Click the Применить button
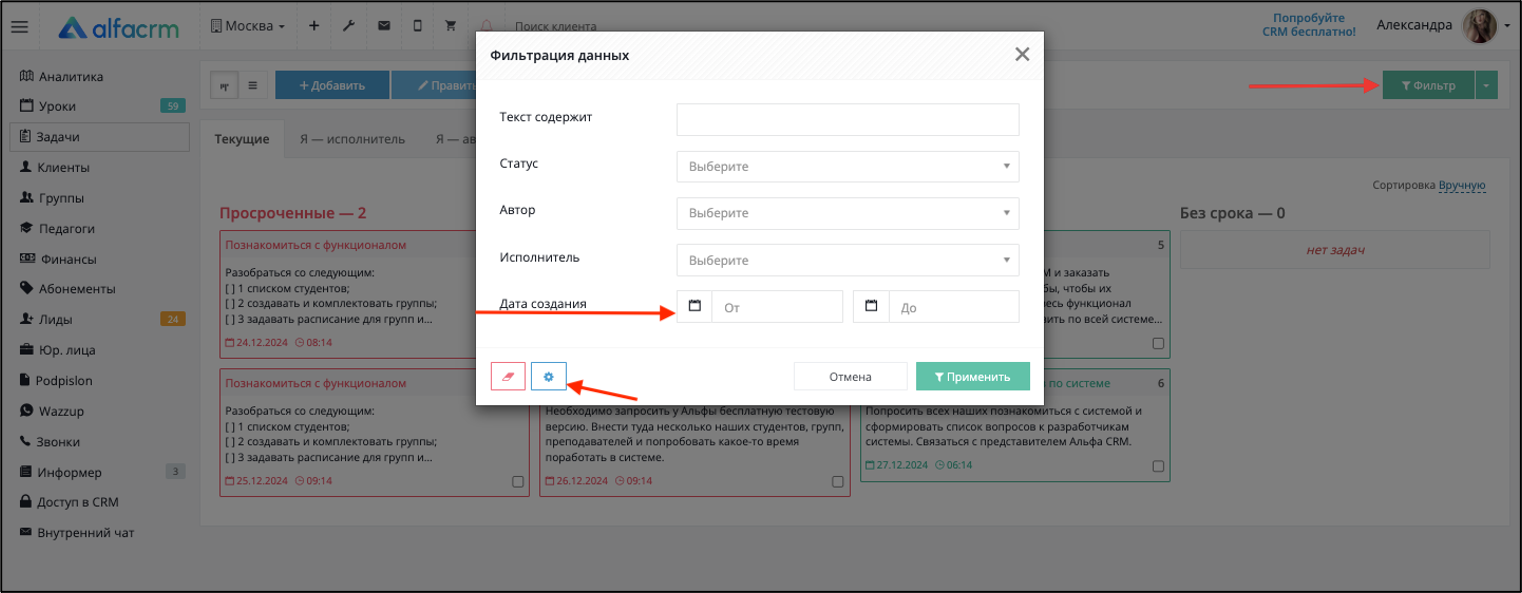 973,377
